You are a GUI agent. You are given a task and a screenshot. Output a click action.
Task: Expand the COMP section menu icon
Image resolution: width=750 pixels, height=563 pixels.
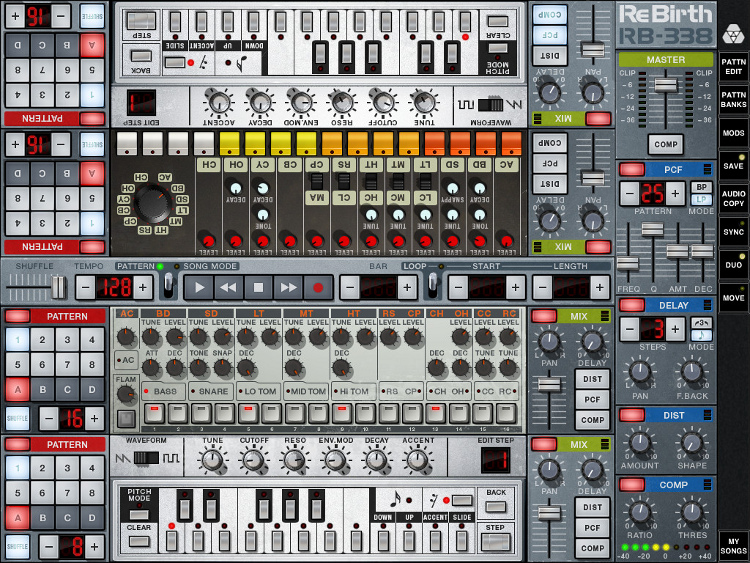[707, 485]
